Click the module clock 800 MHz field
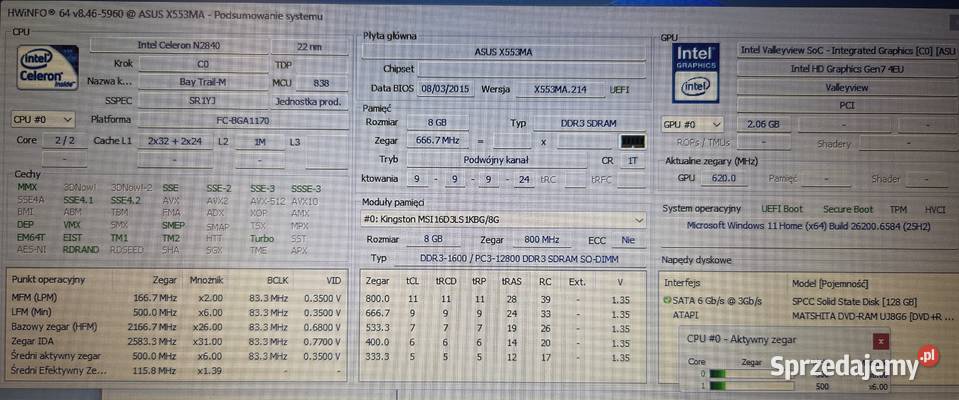Image resolution: width=959 pixels, height=400 pixels. point(542,239)
